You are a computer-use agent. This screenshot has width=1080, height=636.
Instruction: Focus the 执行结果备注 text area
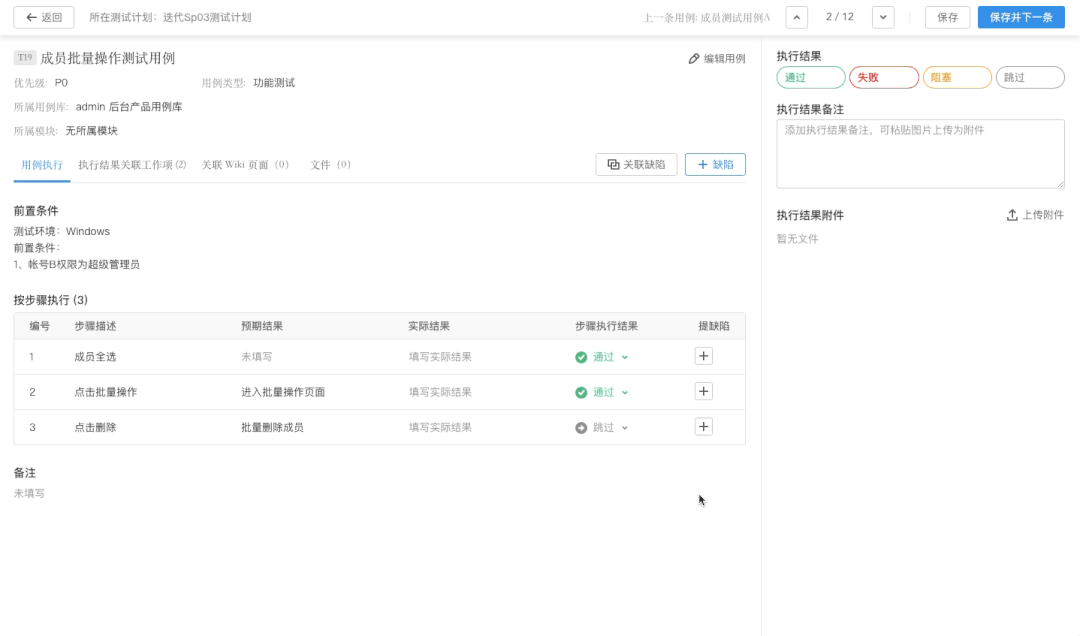[920, 154]
